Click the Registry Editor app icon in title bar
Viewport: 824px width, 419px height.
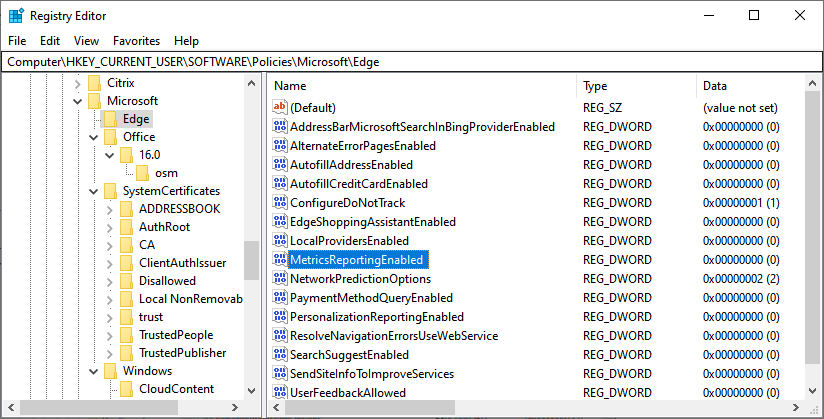pos(17,16)
